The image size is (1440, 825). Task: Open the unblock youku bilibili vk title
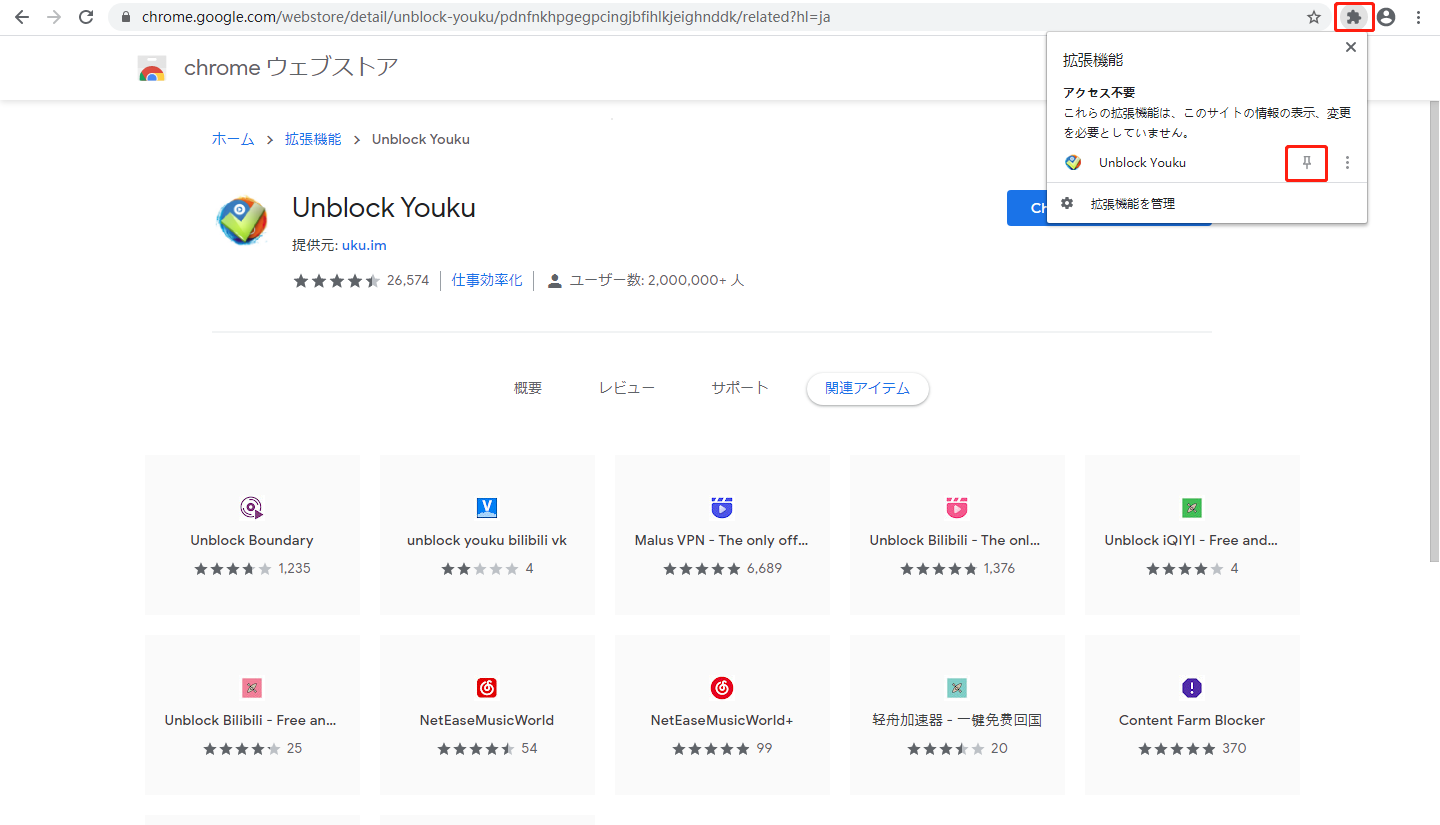[487, 541]
